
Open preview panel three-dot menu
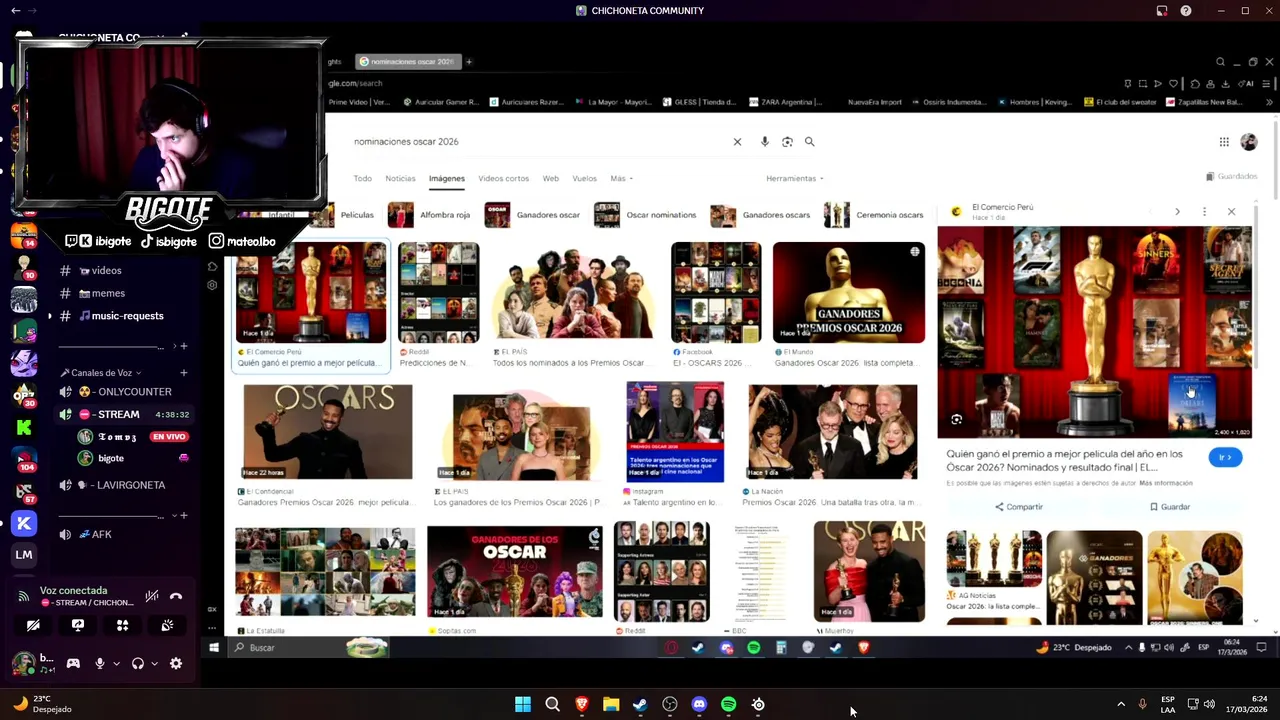(1204, 212)
